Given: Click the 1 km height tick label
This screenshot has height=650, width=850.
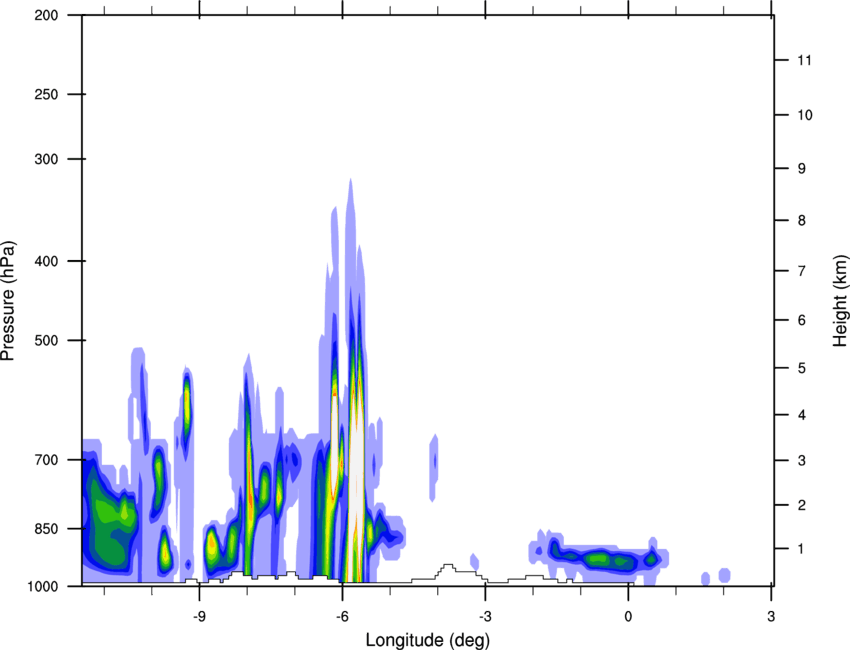Looking at the screenshot, I should (802, 549).
